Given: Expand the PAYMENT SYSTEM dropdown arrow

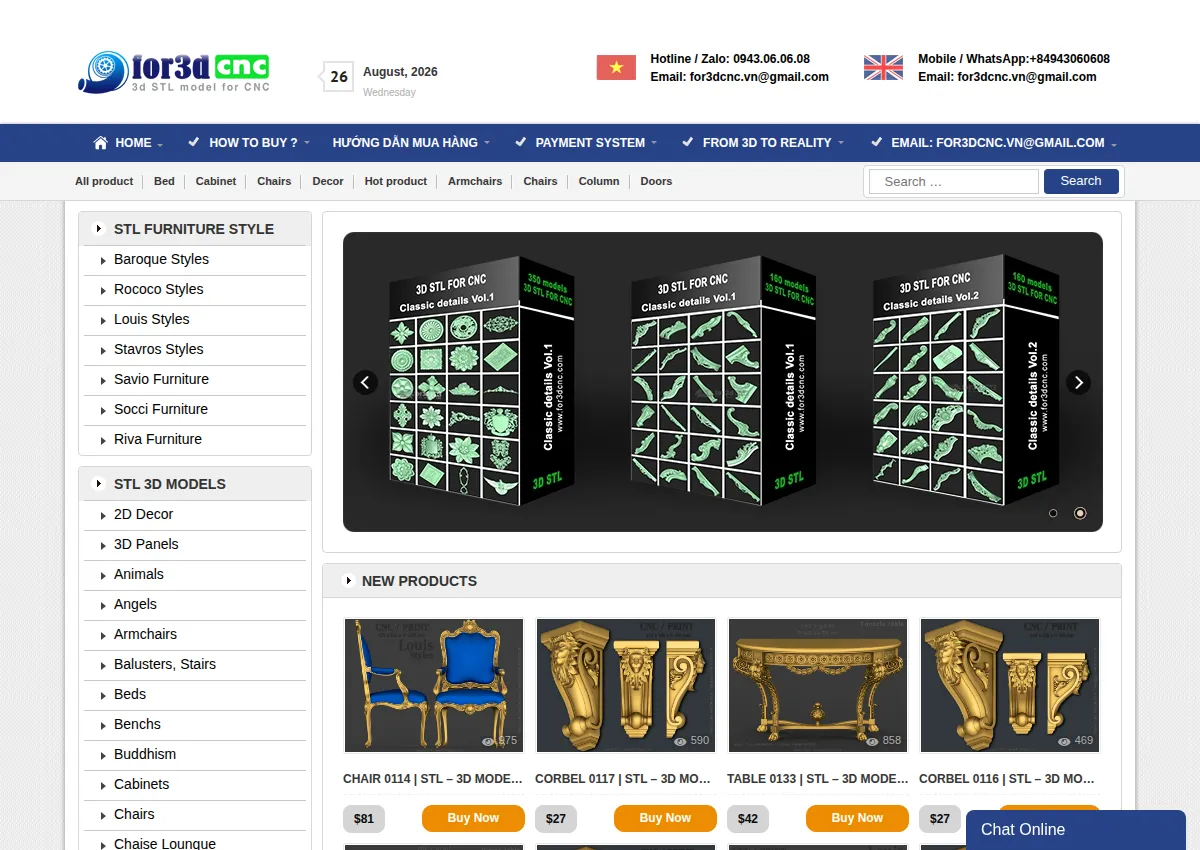Looking at the screenshot, I should pos(654,144).
